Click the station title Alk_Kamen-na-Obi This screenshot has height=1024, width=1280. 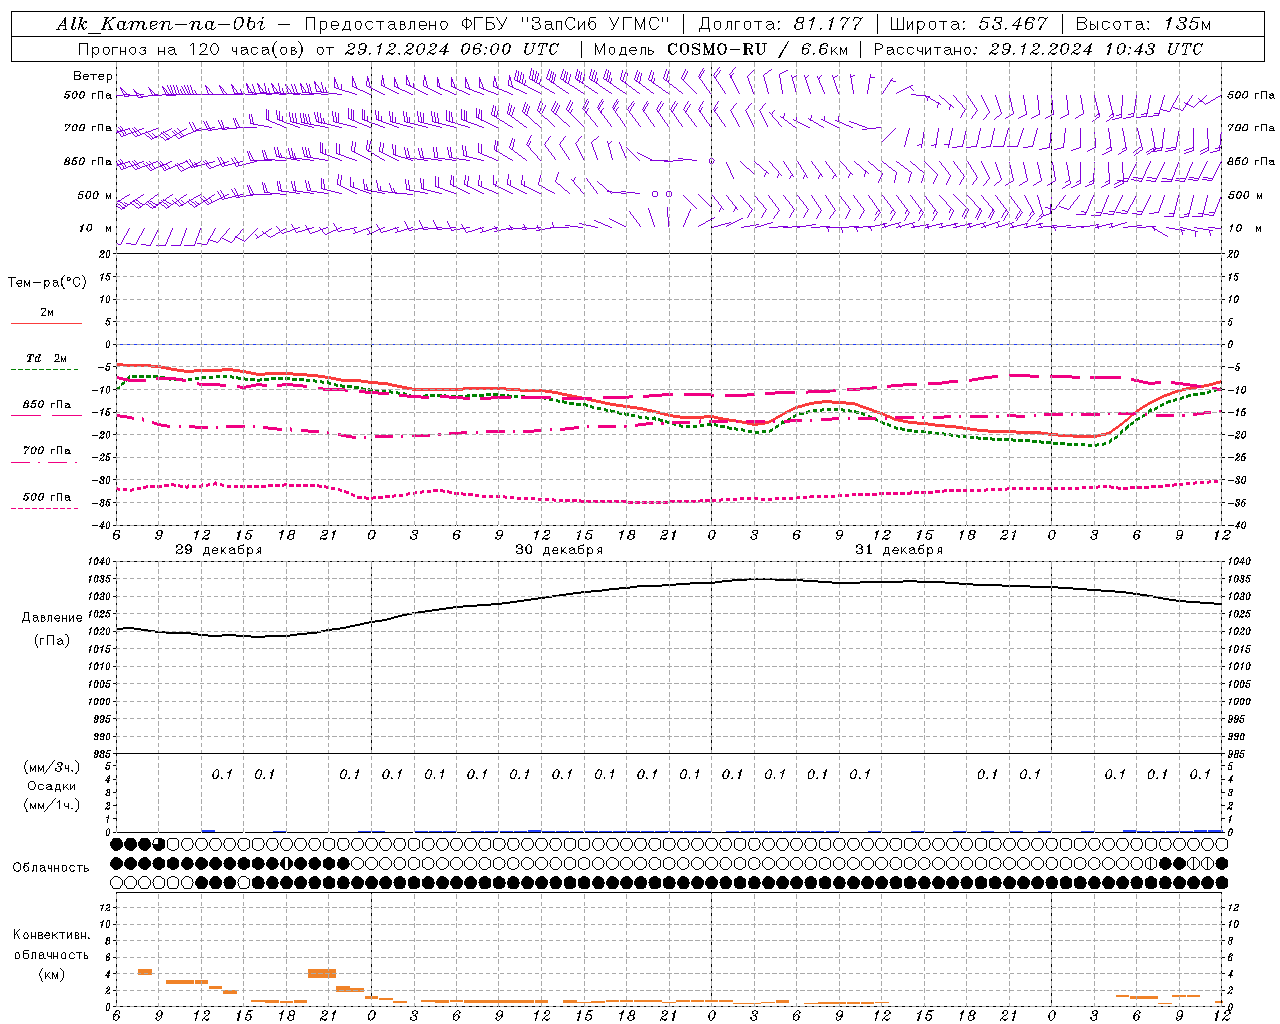(161, 24)
